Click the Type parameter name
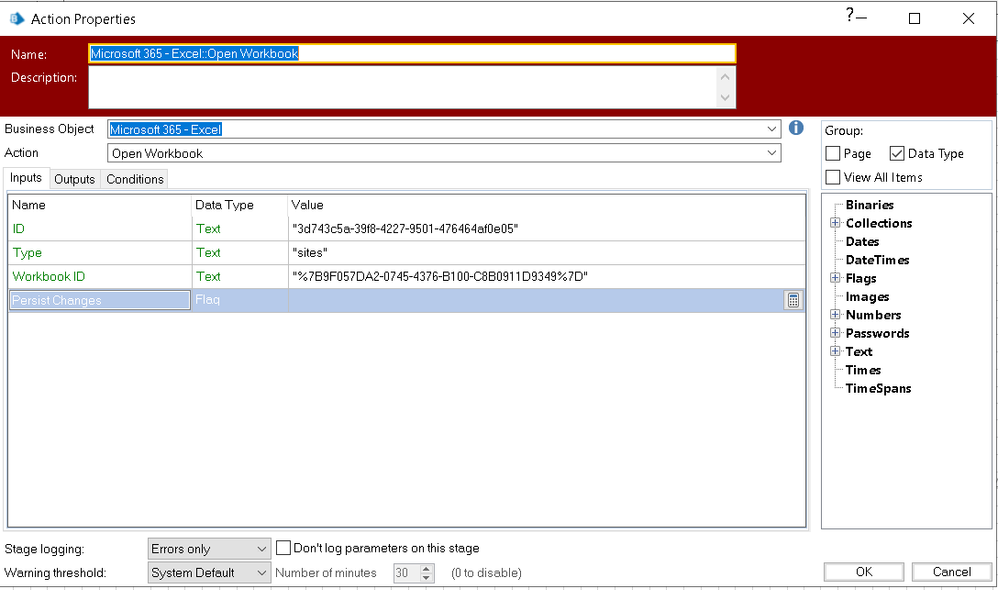The image size is (998, 590). [27, 253]
